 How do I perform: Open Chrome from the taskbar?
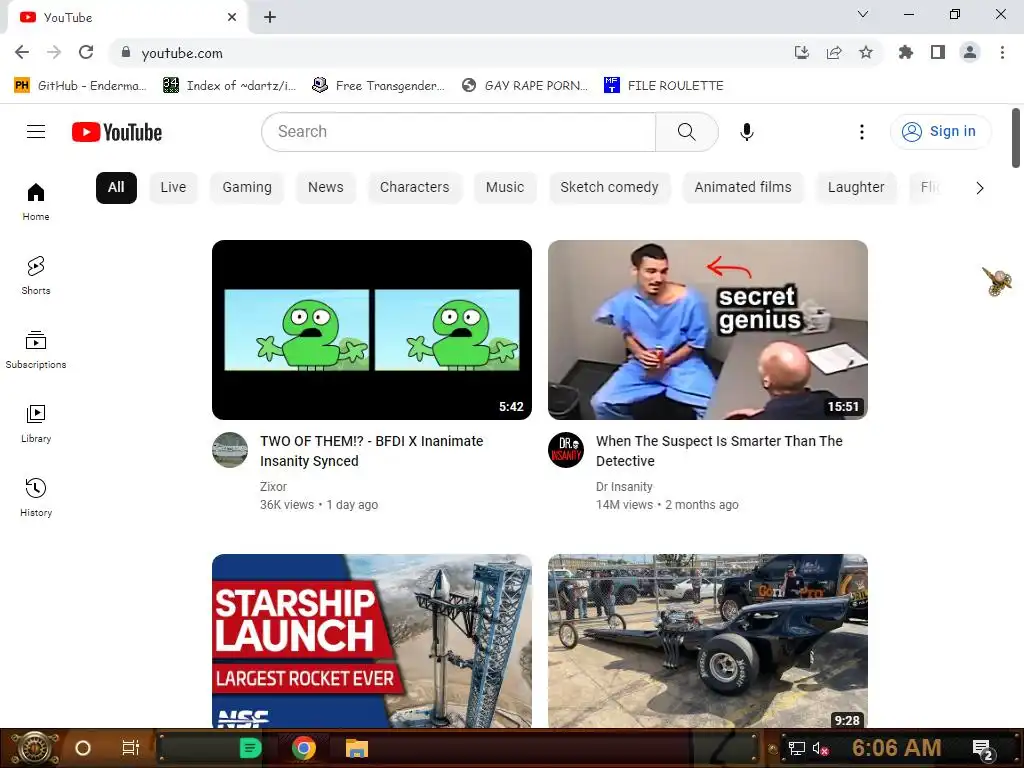(x=304, y=748)
